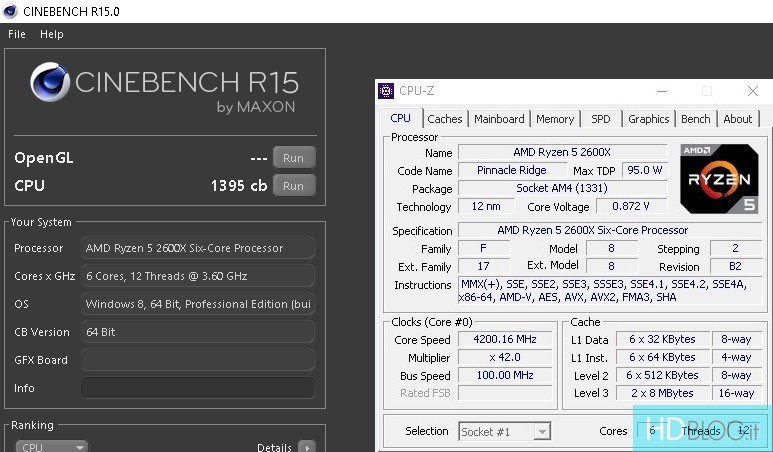Switch to the Mainboard tab

point(499,119)
